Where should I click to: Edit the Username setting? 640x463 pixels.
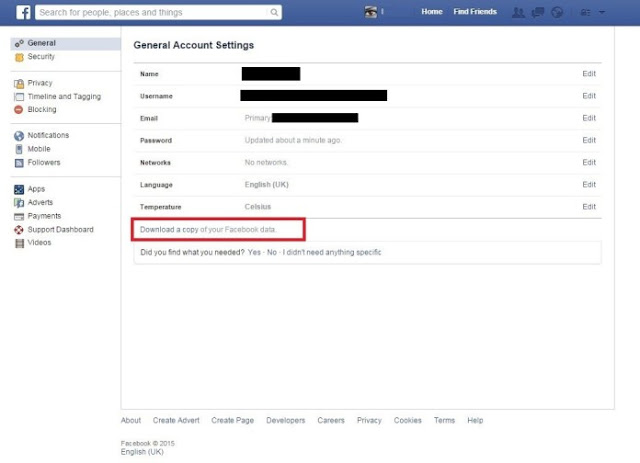(589, 96)
